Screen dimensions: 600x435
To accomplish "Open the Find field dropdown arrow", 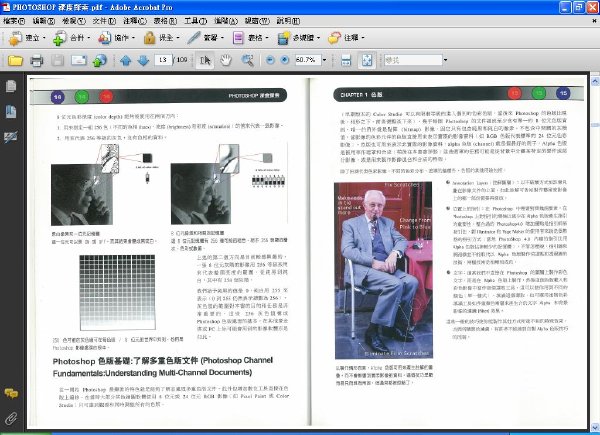I will (x=445, y=60).
